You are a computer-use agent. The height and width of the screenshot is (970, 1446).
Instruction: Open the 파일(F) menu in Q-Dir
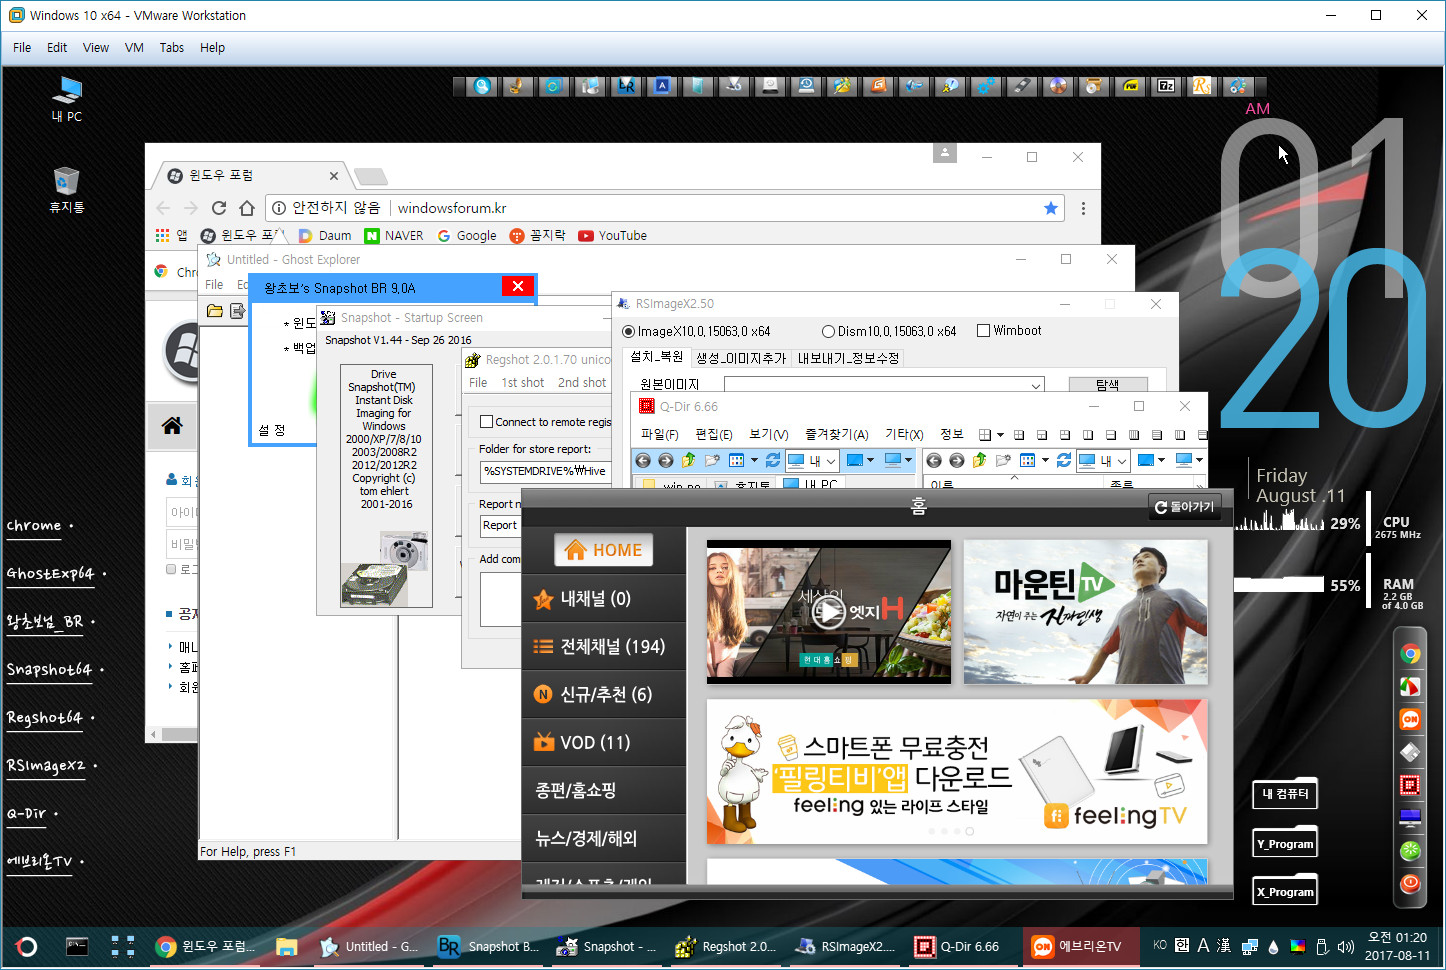659,434
